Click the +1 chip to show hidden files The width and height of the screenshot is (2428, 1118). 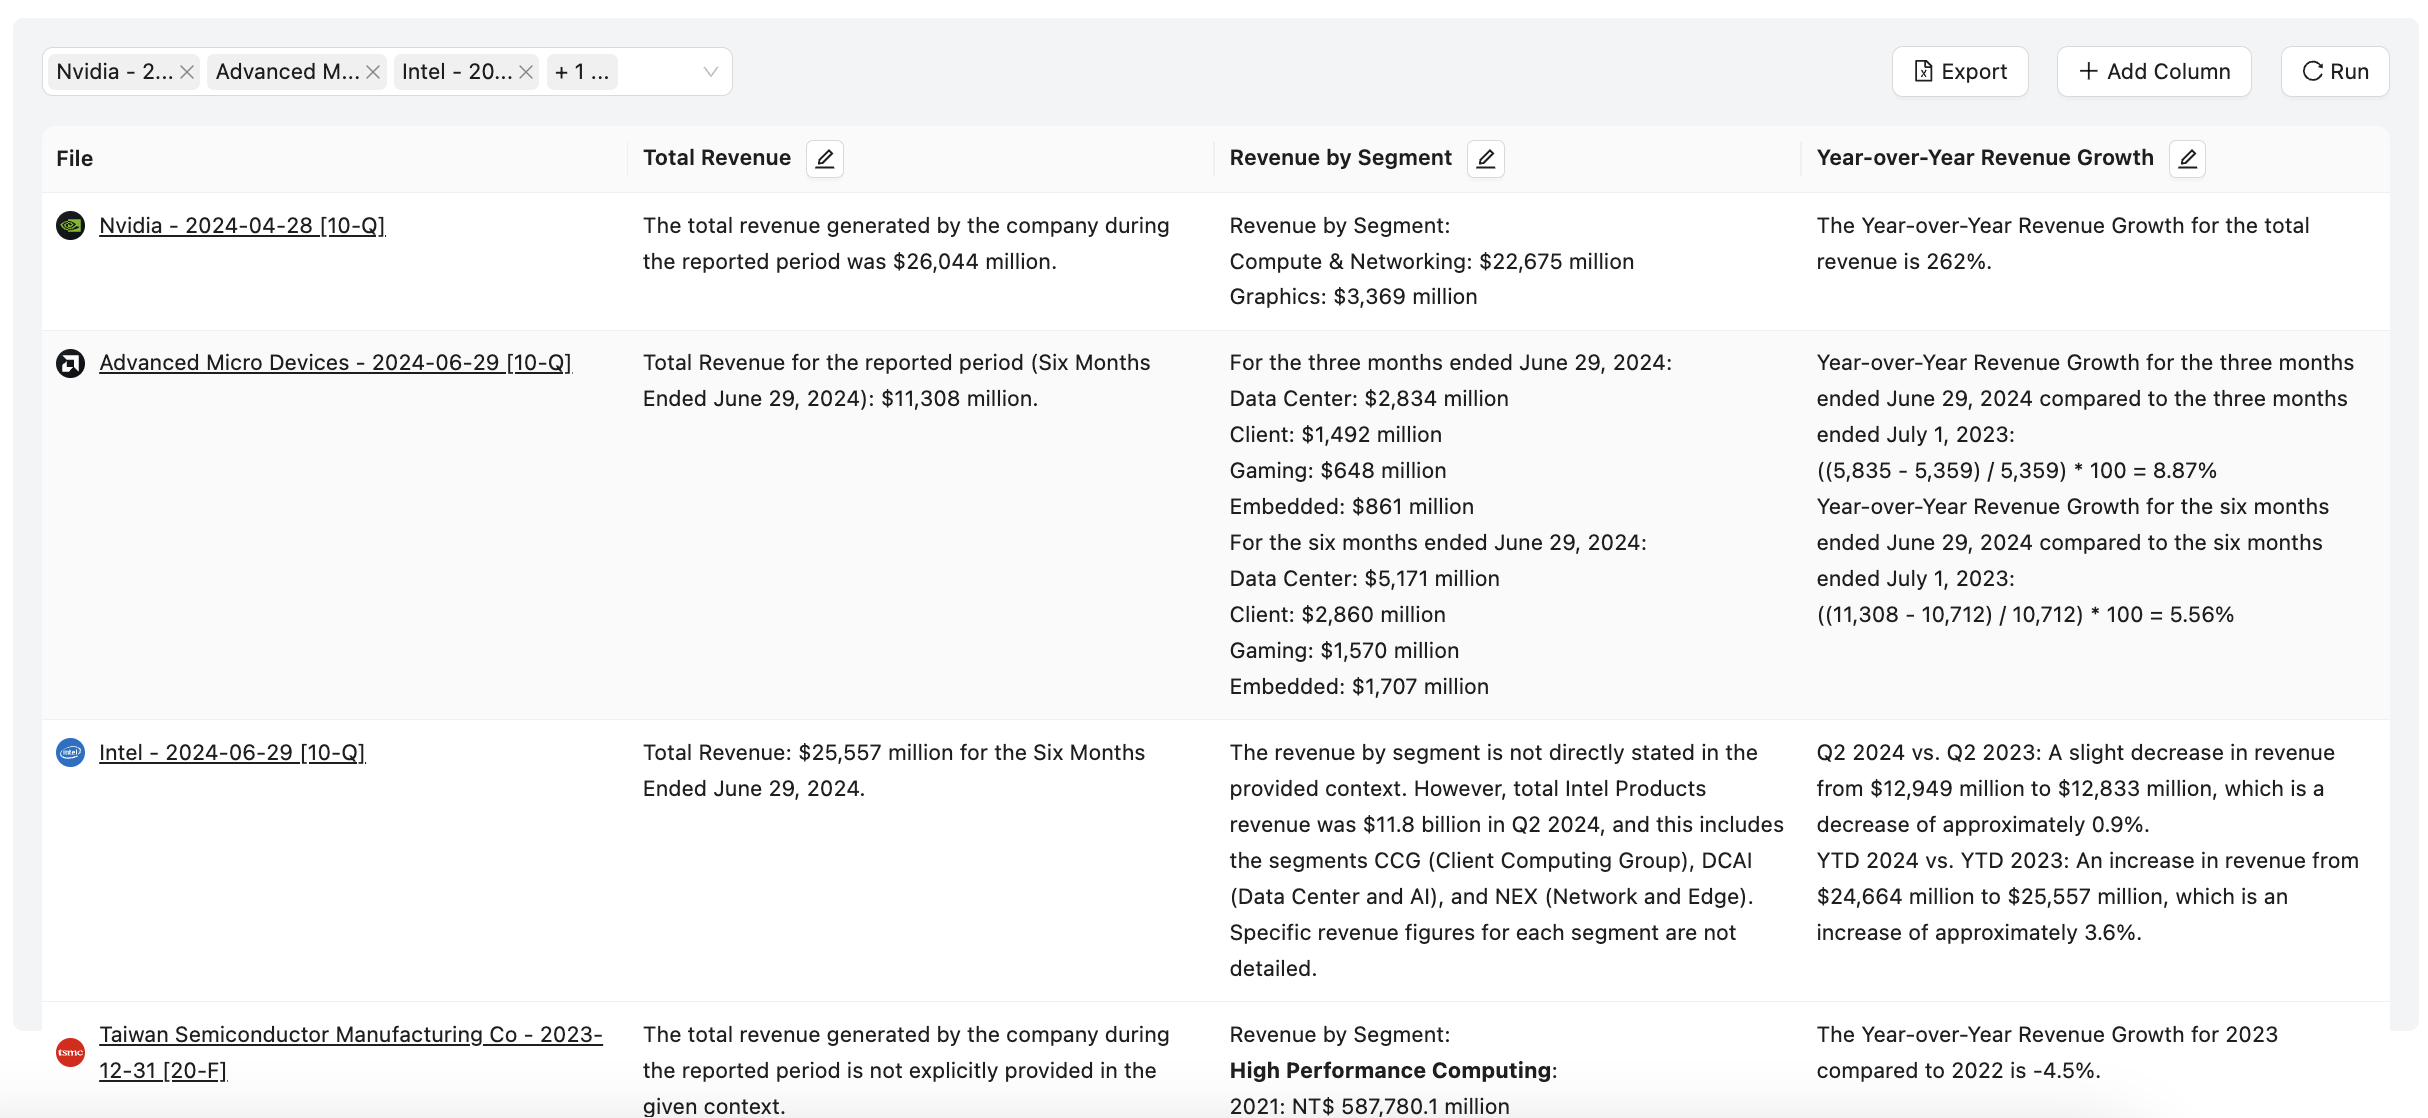point(581,71)
